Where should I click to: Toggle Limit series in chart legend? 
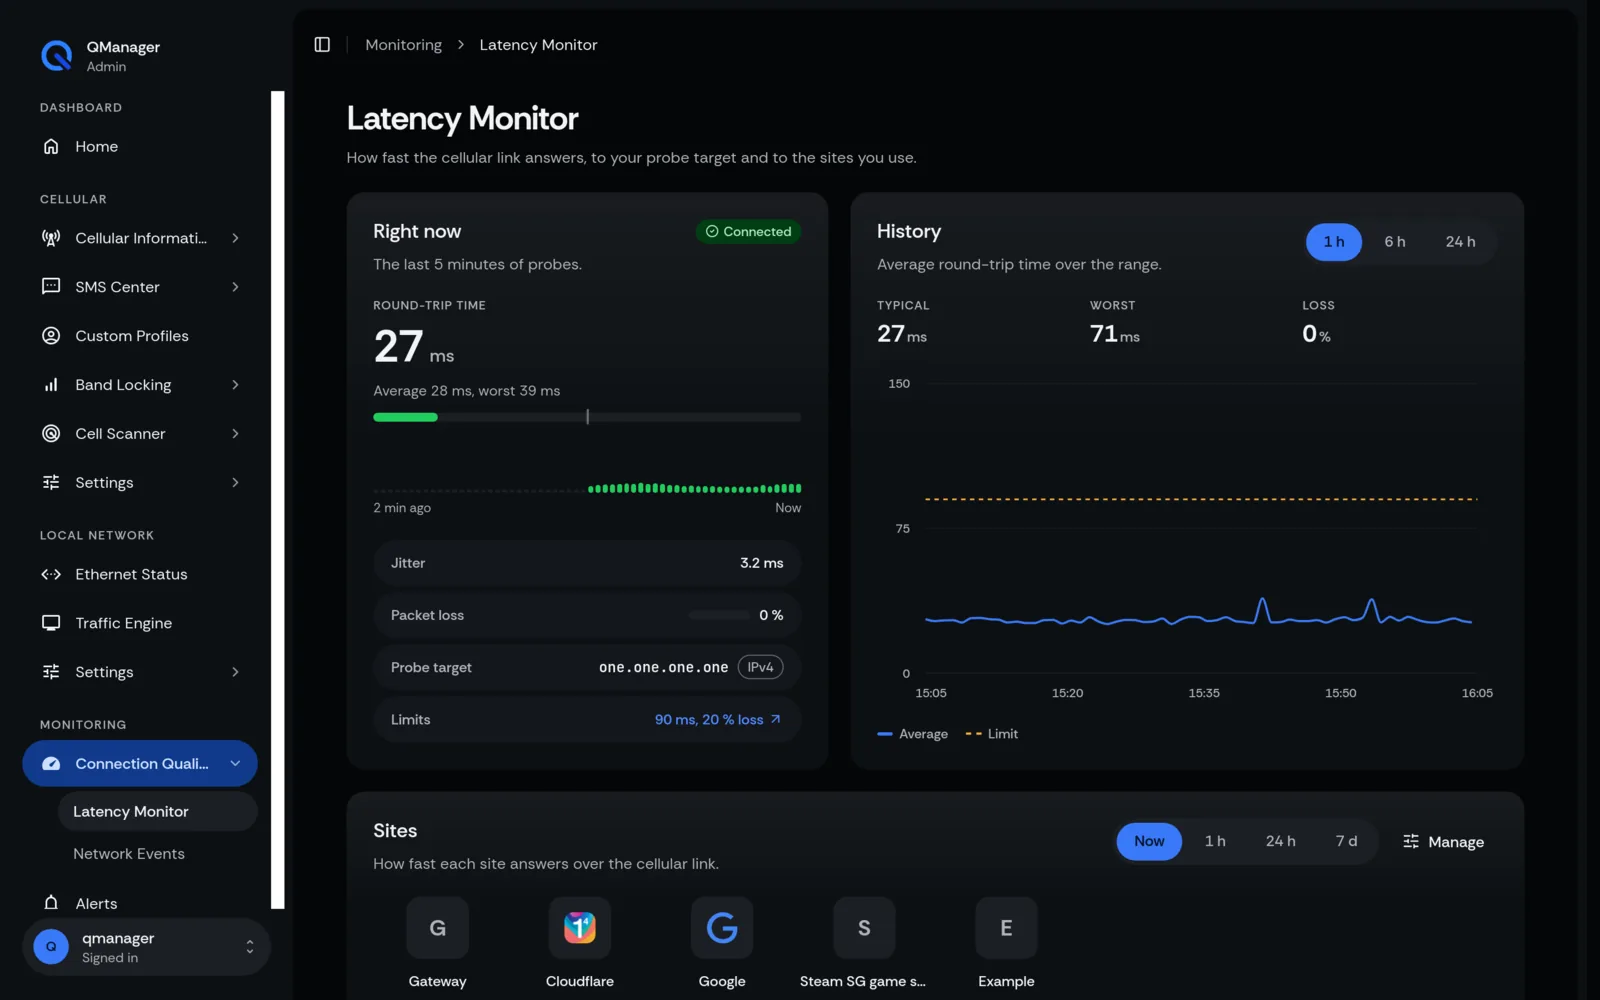click(992, 734)
